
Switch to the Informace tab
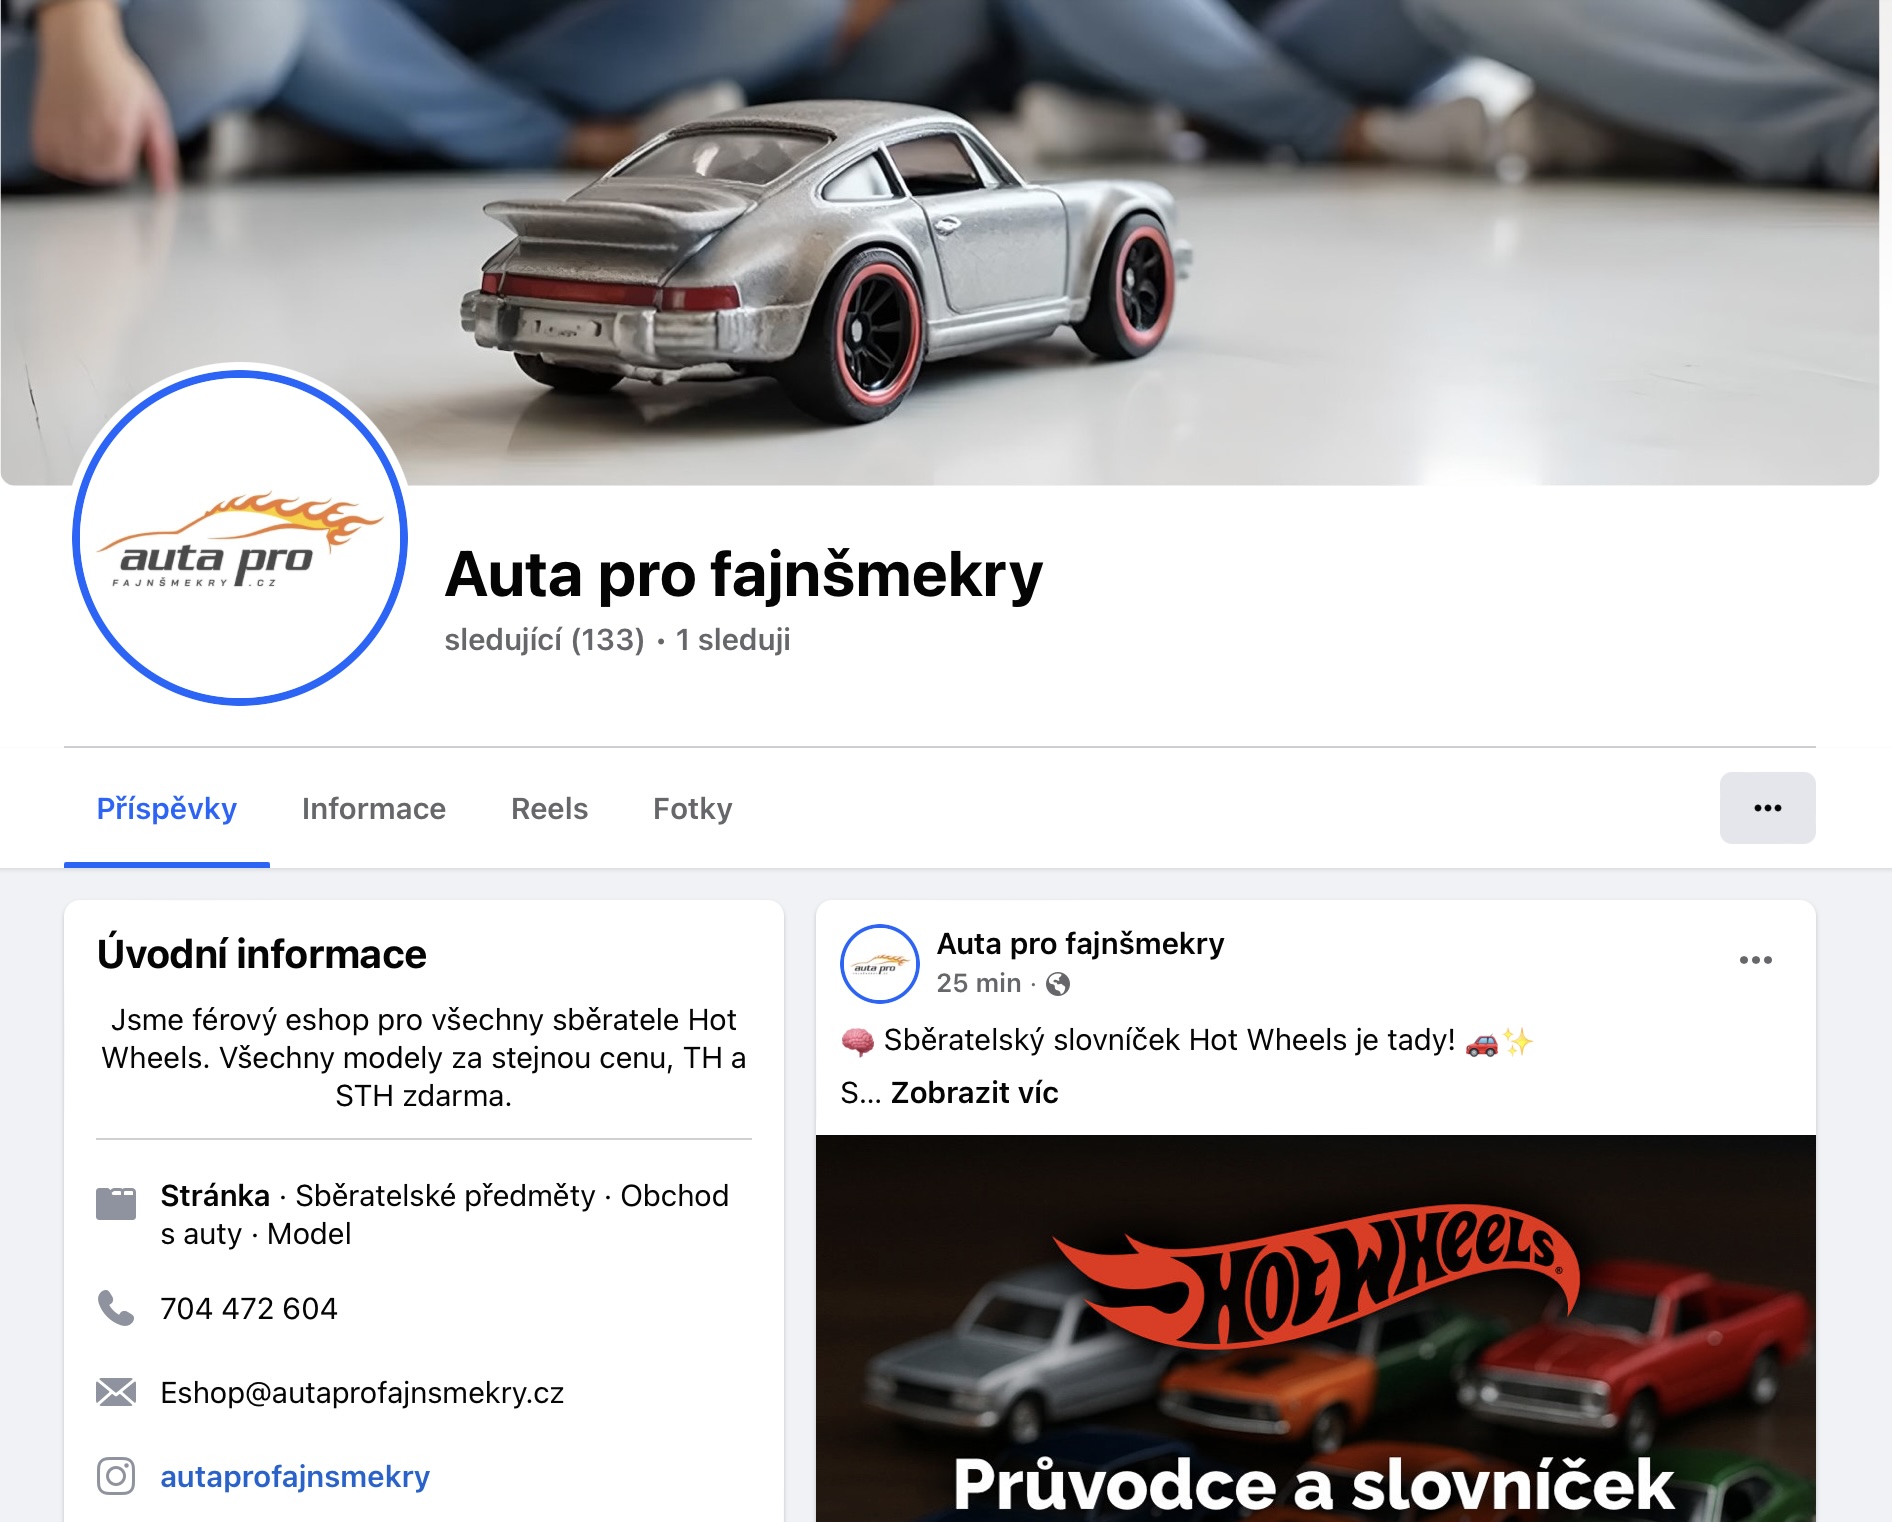[x=374, y=809]
